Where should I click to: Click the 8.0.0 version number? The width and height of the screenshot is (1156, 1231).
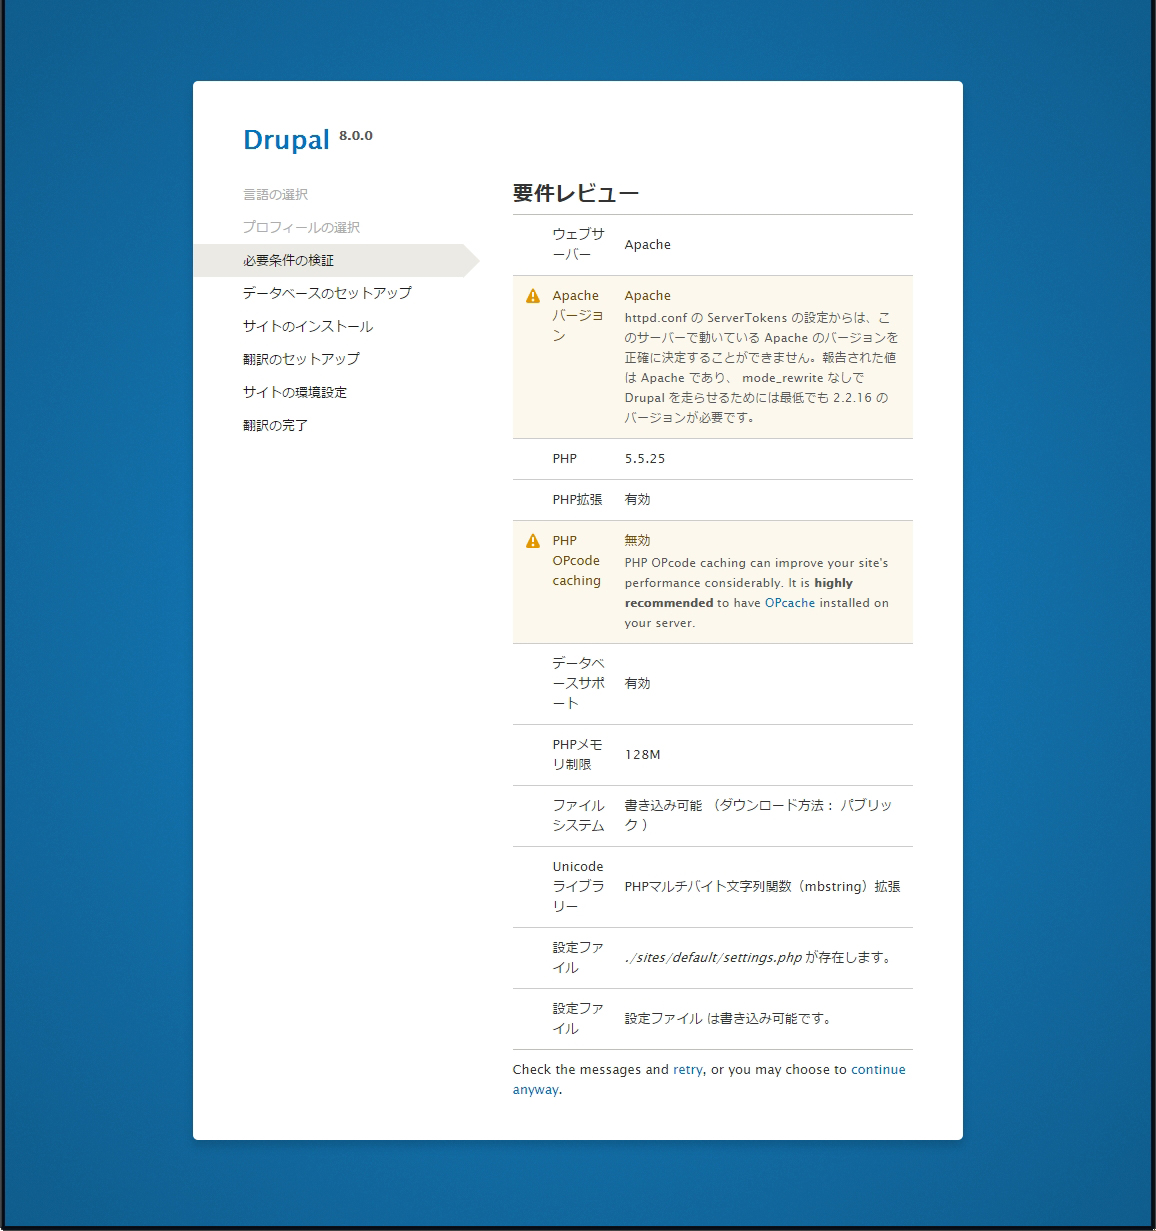pos(355,136)
